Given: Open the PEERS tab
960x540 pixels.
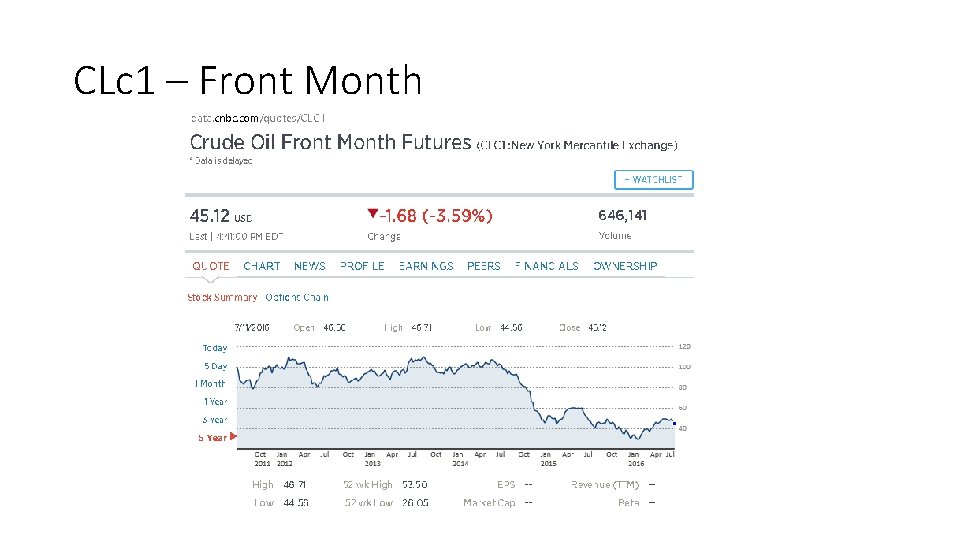Looking at the screenshot, I should pyautogui.click(x=484, y=266).
